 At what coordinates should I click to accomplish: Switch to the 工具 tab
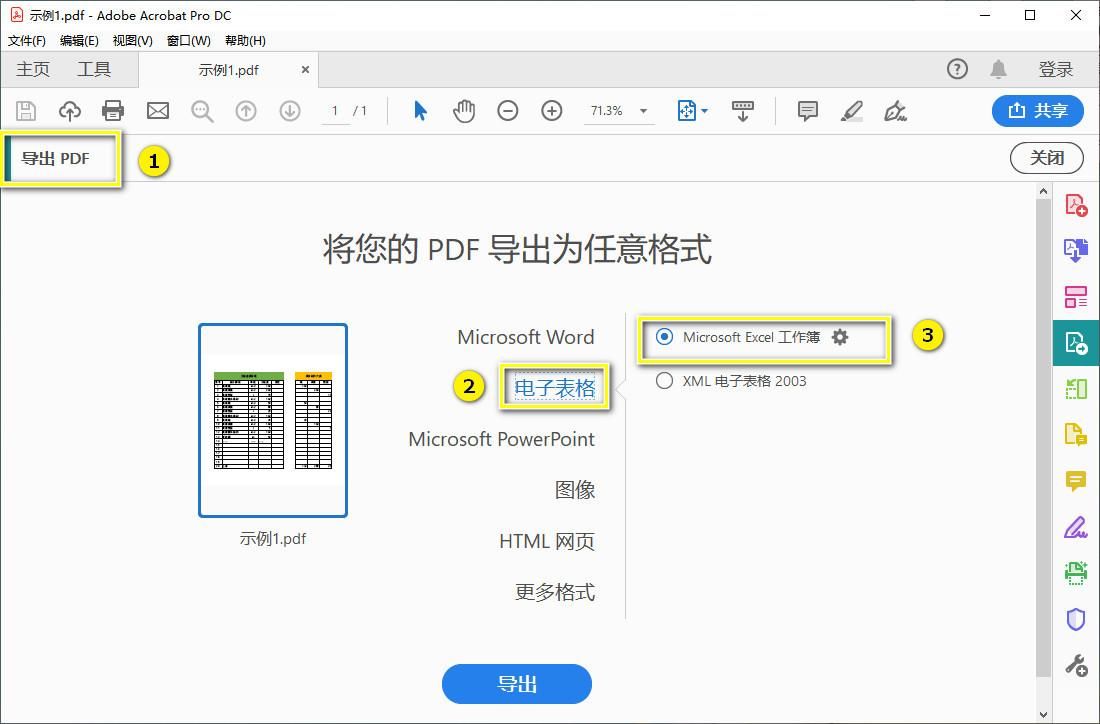(x=94, y=69)
